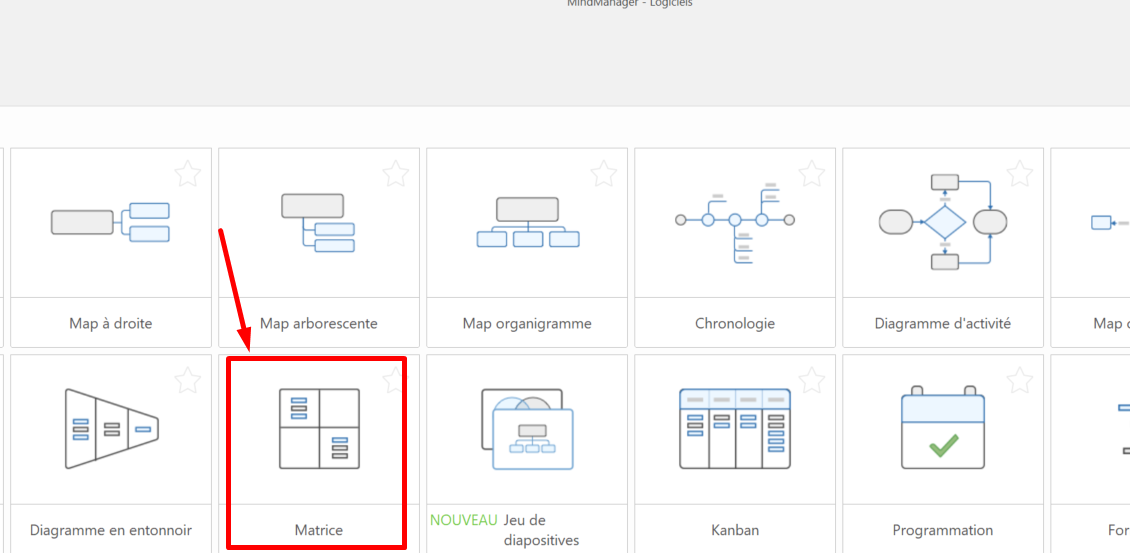Image resolution: width=1130 pixels, height=553 pixels.
Task: Toggle favorite star on Programmation tile
Action: [1020, 380]
